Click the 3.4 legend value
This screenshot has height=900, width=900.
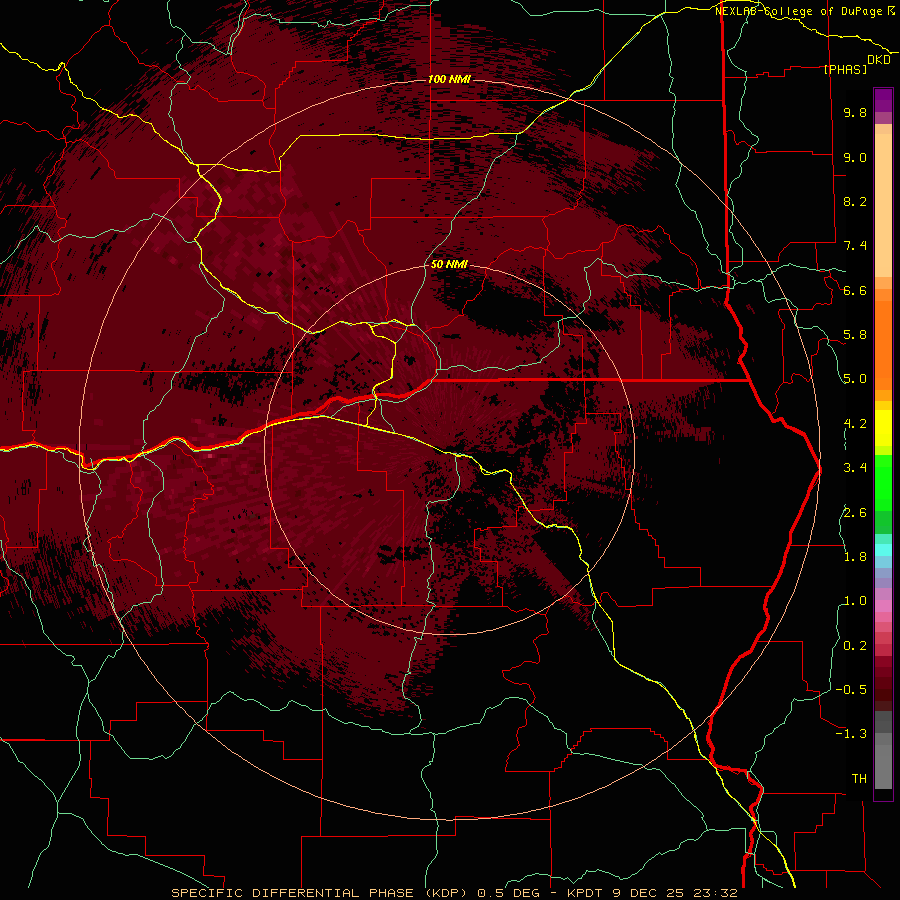click(855, 468)
